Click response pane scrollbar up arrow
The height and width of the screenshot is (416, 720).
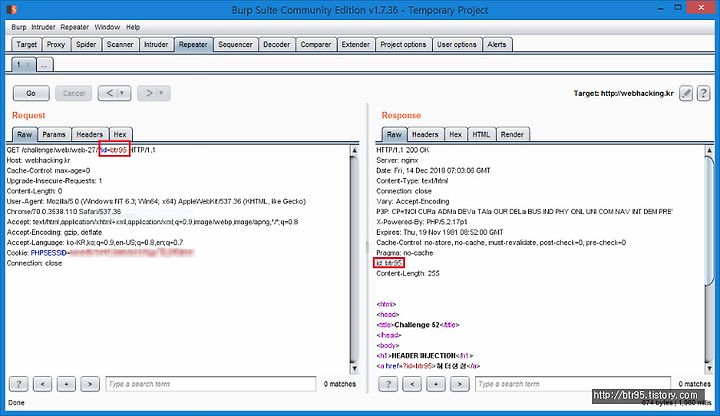(709, 150)
